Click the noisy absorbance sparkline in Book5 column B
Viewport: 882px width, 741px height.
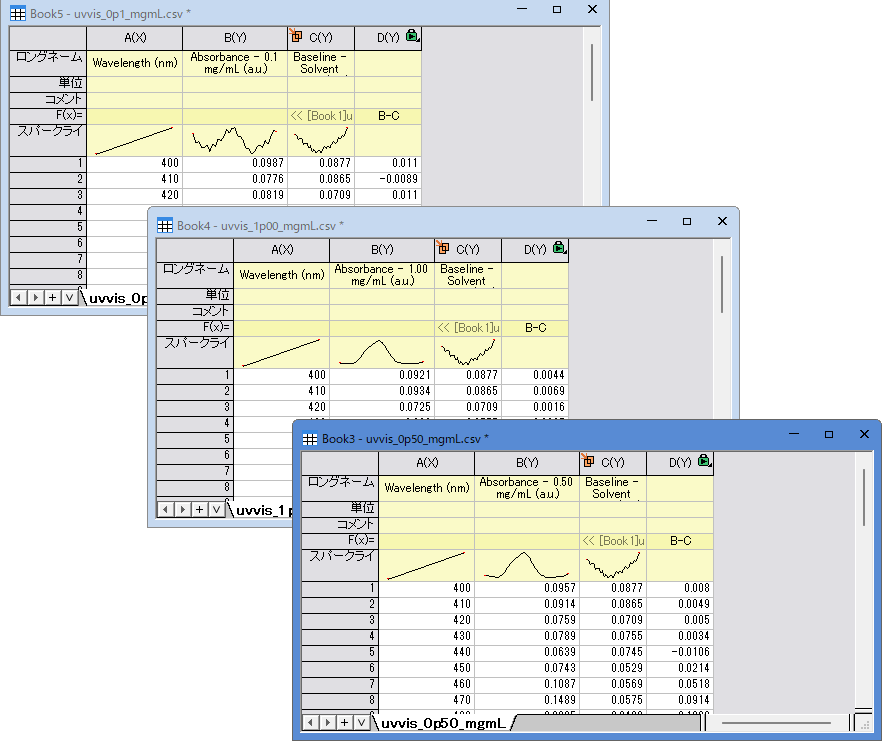coord(235,140)
